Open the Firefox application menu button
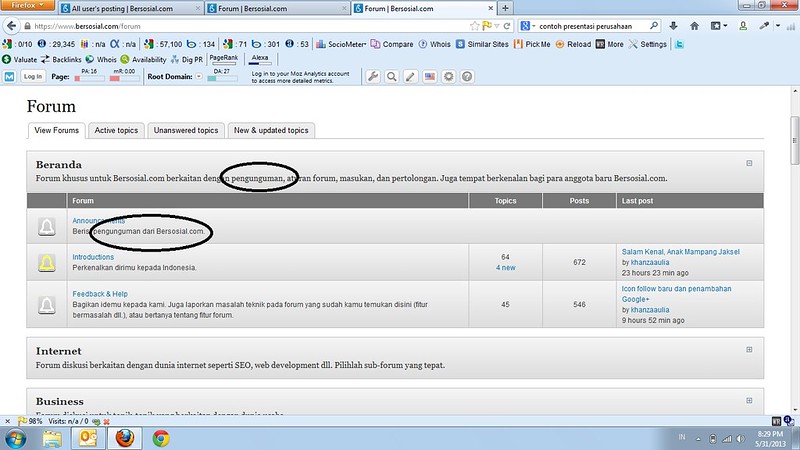 coord(28,5)
